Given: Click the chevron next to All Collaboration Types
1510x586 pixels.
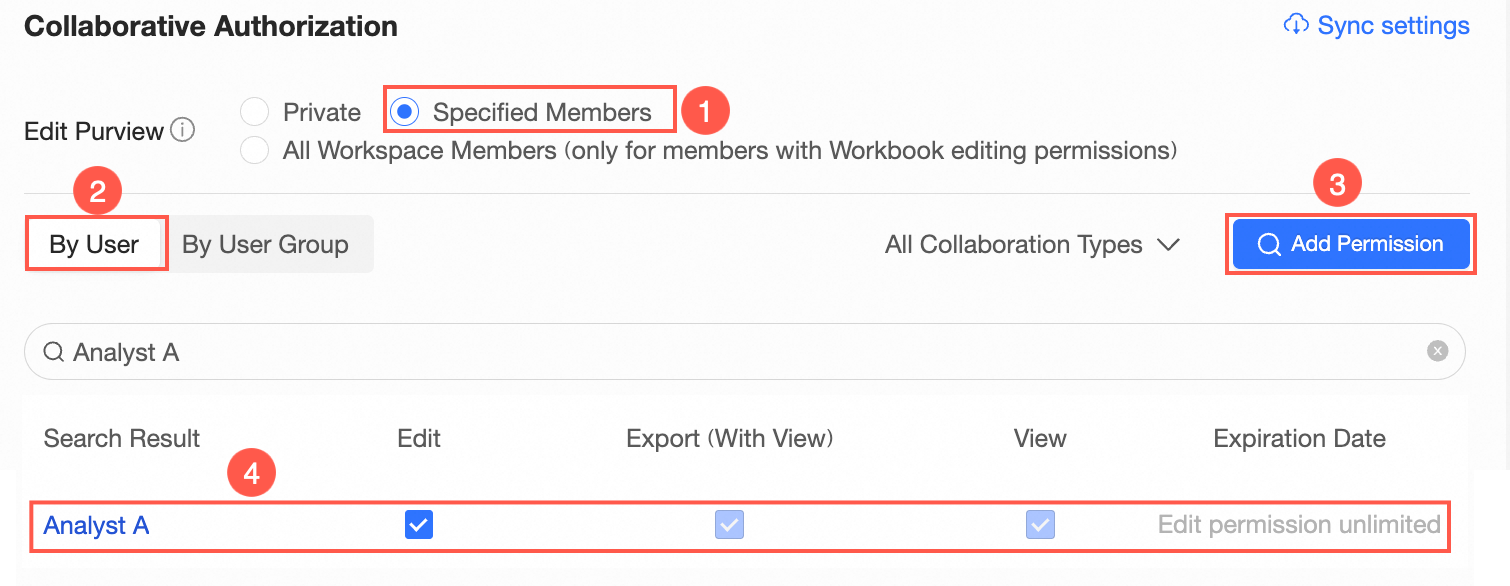Looking at the screenshot, I should coord(1168,244).
